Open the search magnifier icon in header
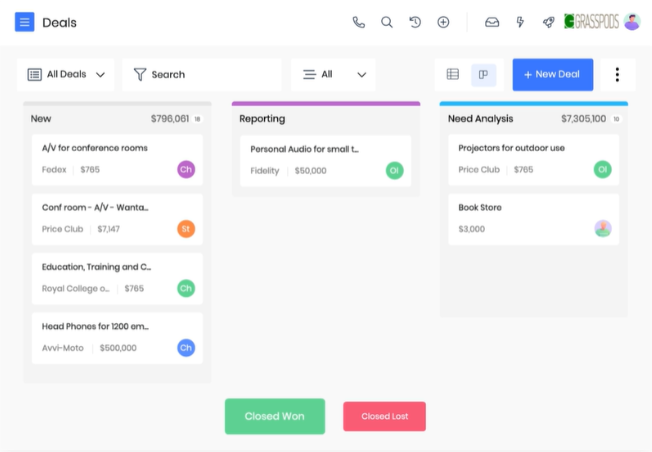 point(387,22)
